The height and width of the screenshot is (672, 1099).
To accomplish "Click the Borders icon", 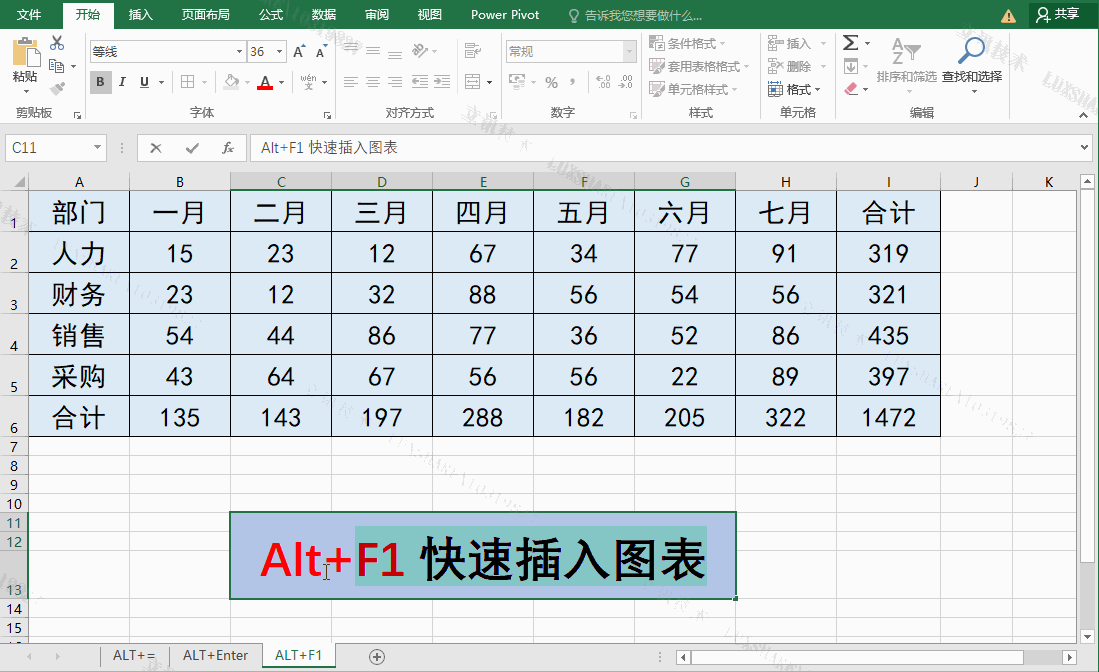I will [187, 82].
